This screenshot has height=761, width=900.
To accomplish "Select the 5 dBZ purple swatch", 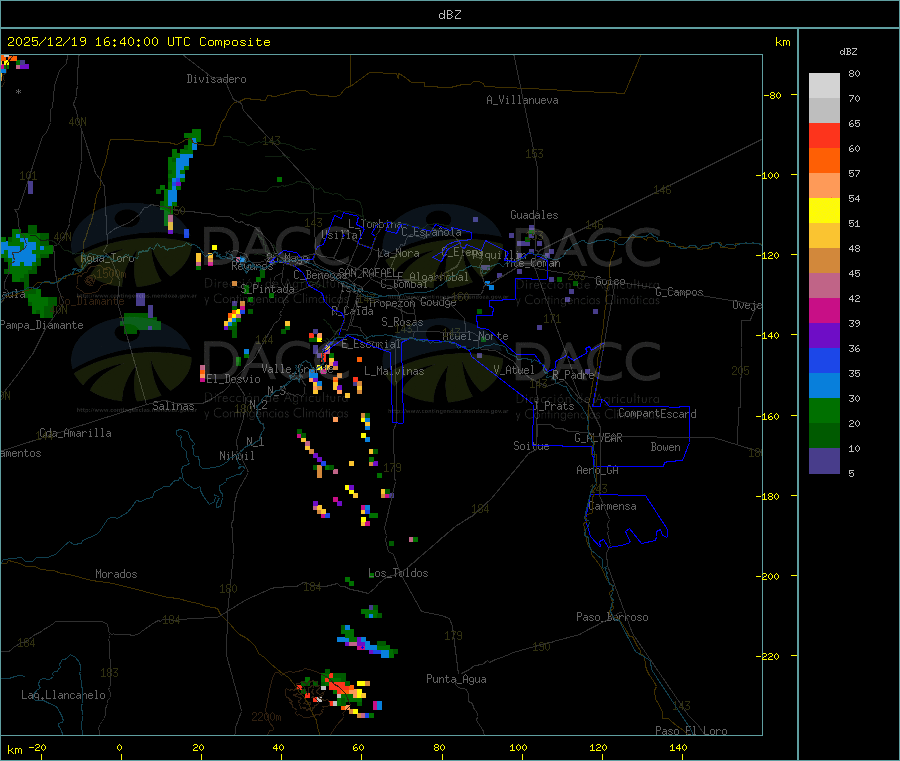I will pos(824,461).
